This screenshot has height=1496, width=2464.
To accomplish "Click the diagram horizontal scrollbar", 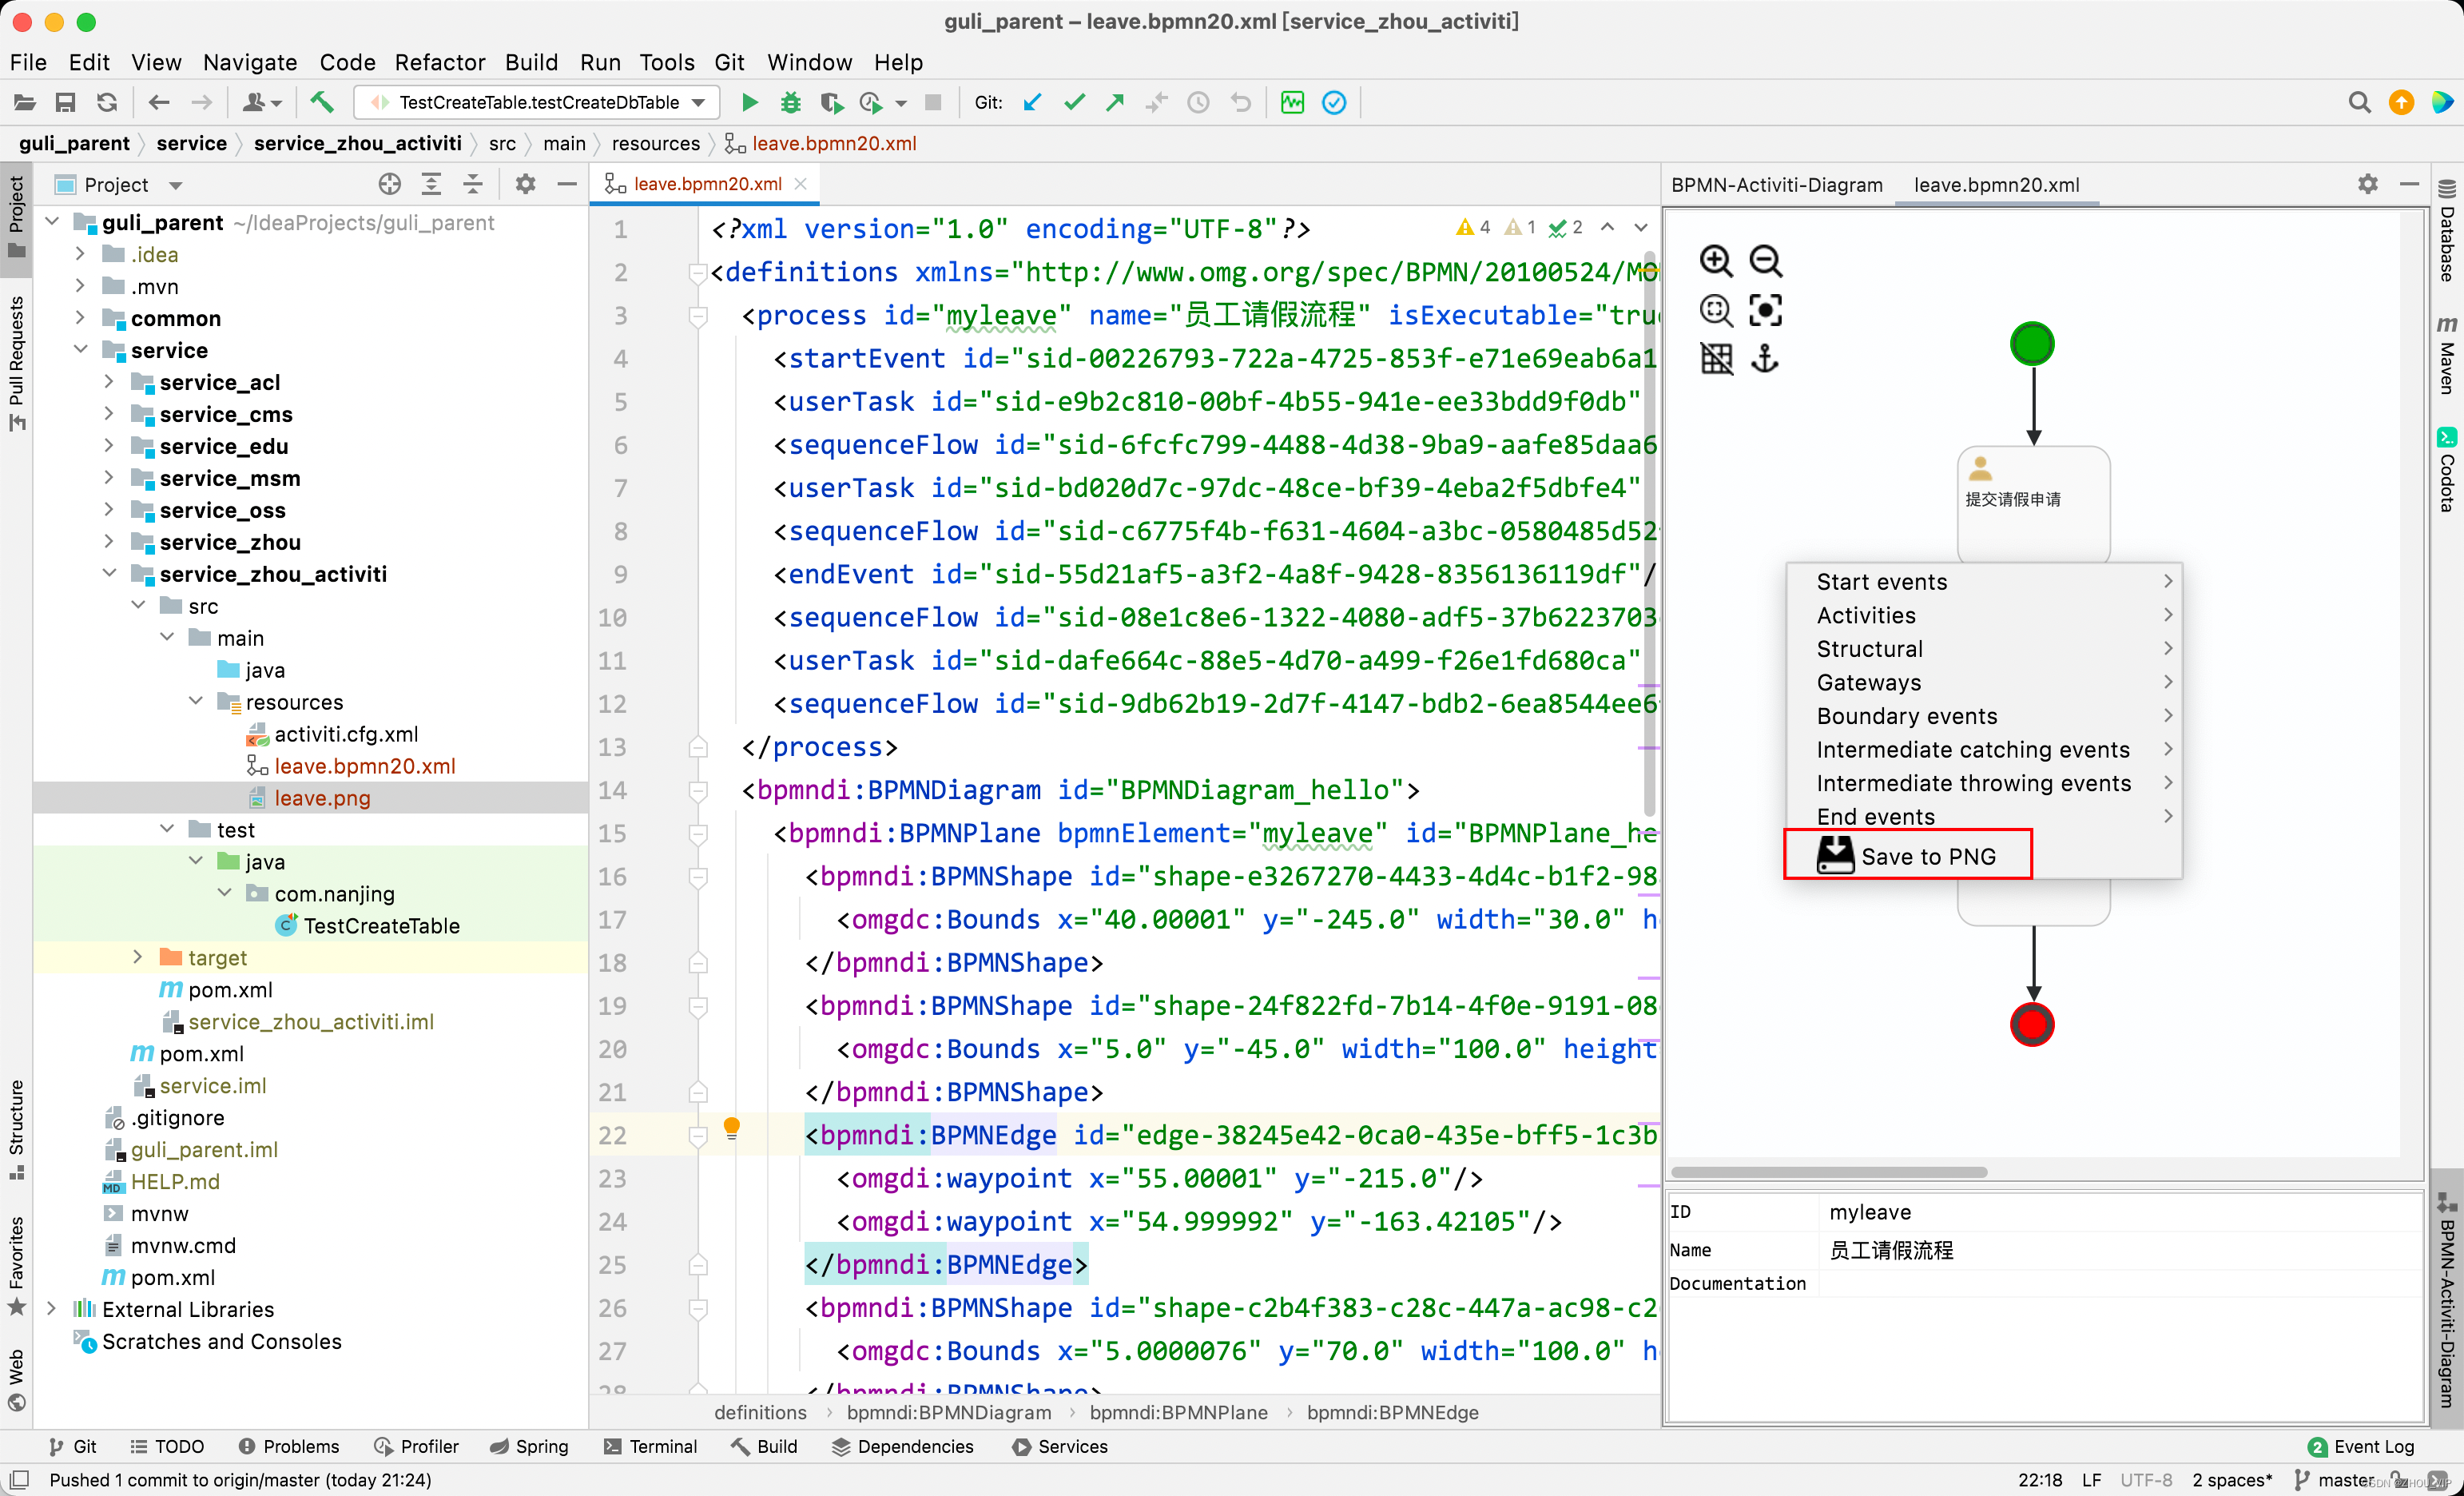I will tap(1828, 1171).
